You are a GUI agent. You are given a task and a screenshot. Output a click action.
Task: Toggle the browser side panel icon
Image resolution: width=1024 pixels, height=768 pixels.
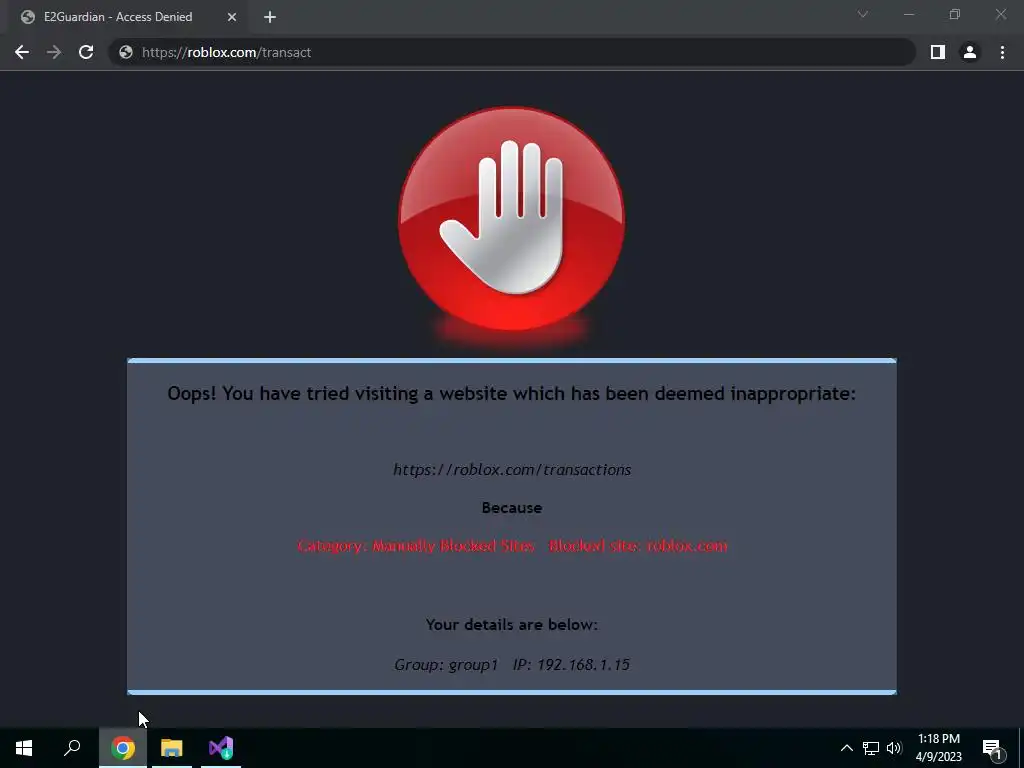938,52
